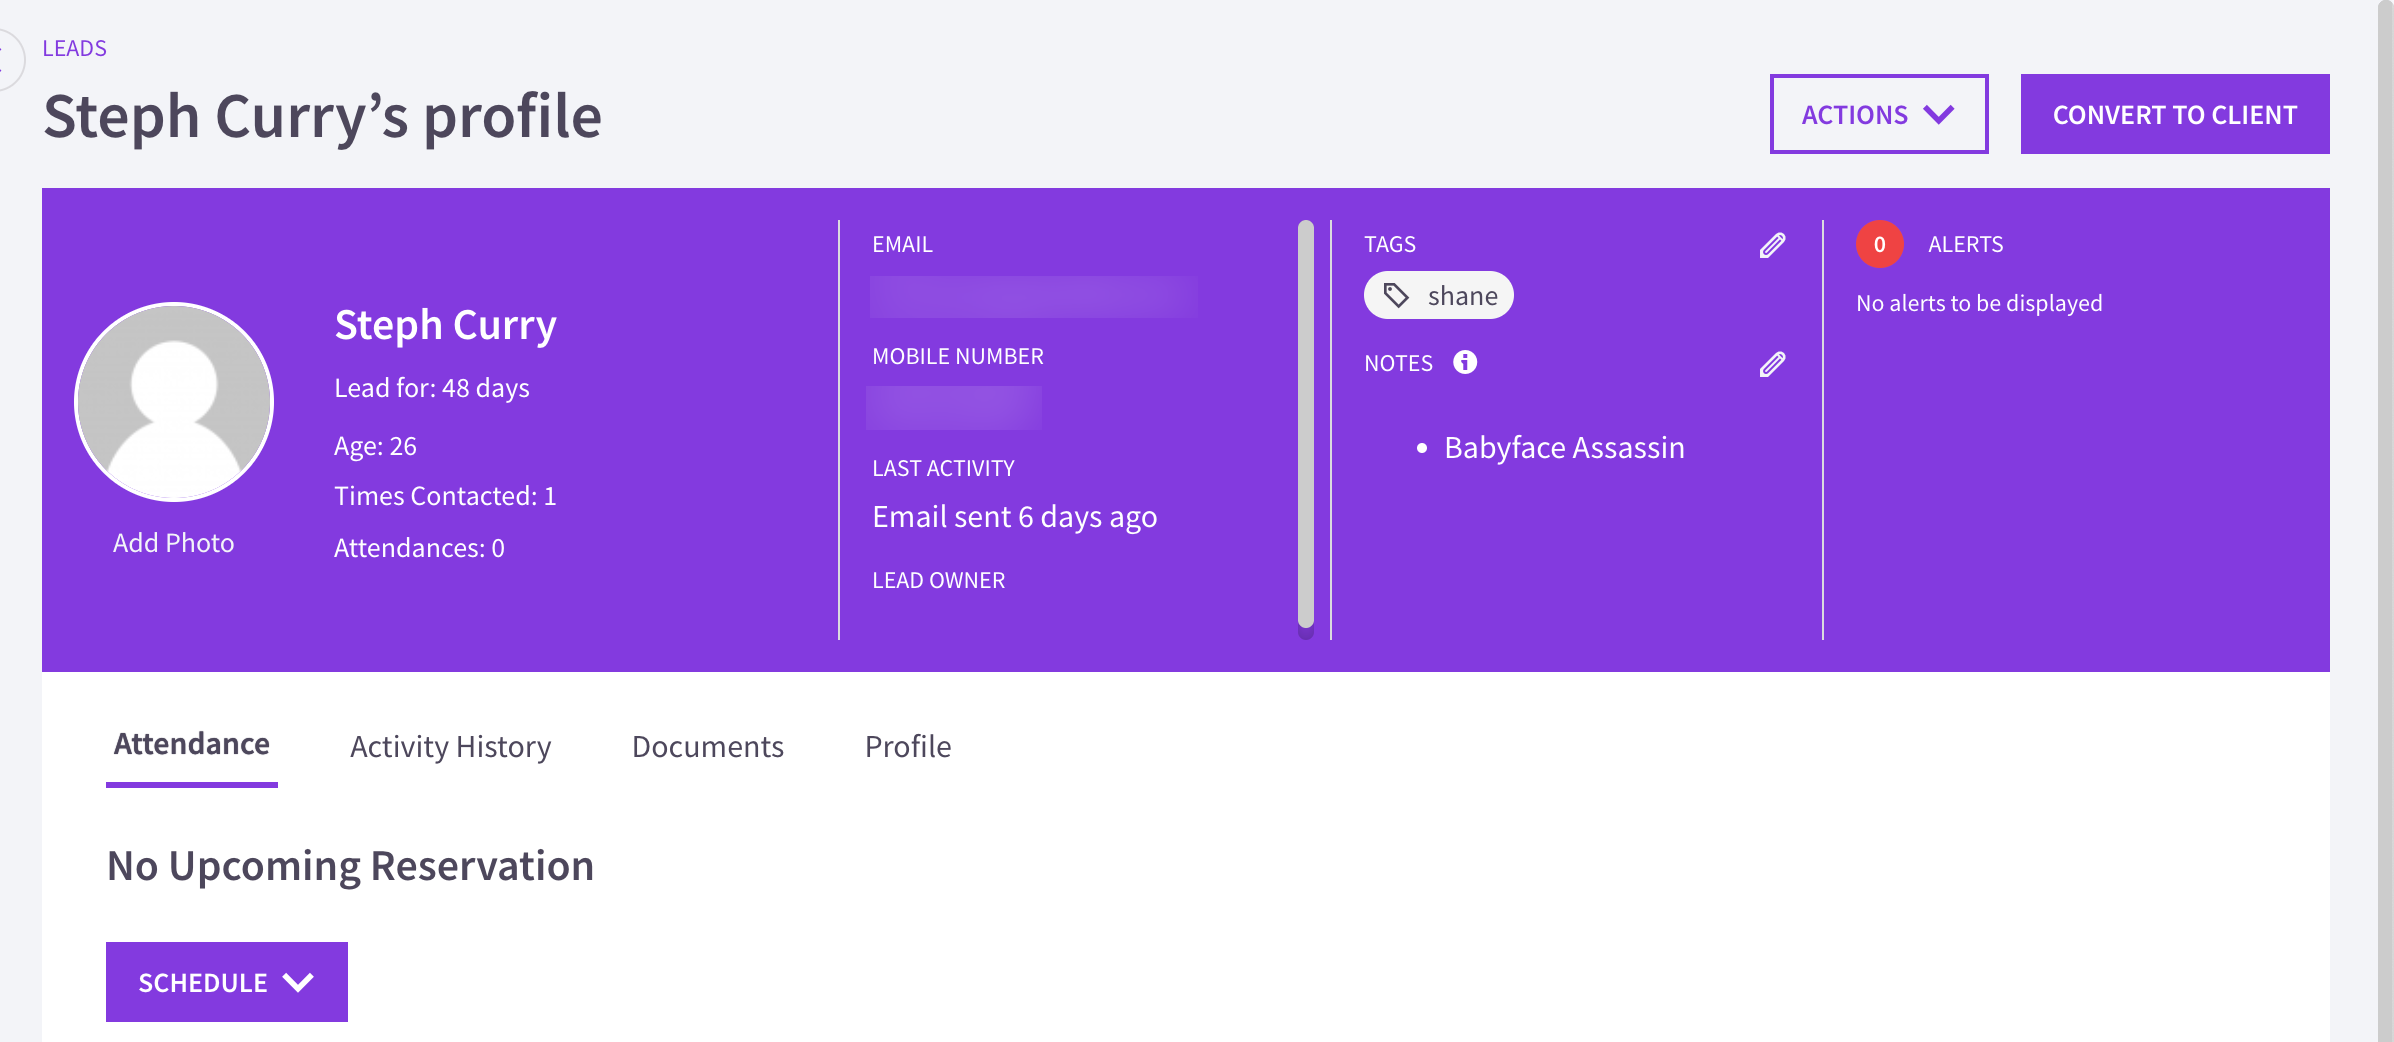The image size is (2394, 1042).
Task: Click 'Attendances: 0' text
Action: click(x=419, y=548)
